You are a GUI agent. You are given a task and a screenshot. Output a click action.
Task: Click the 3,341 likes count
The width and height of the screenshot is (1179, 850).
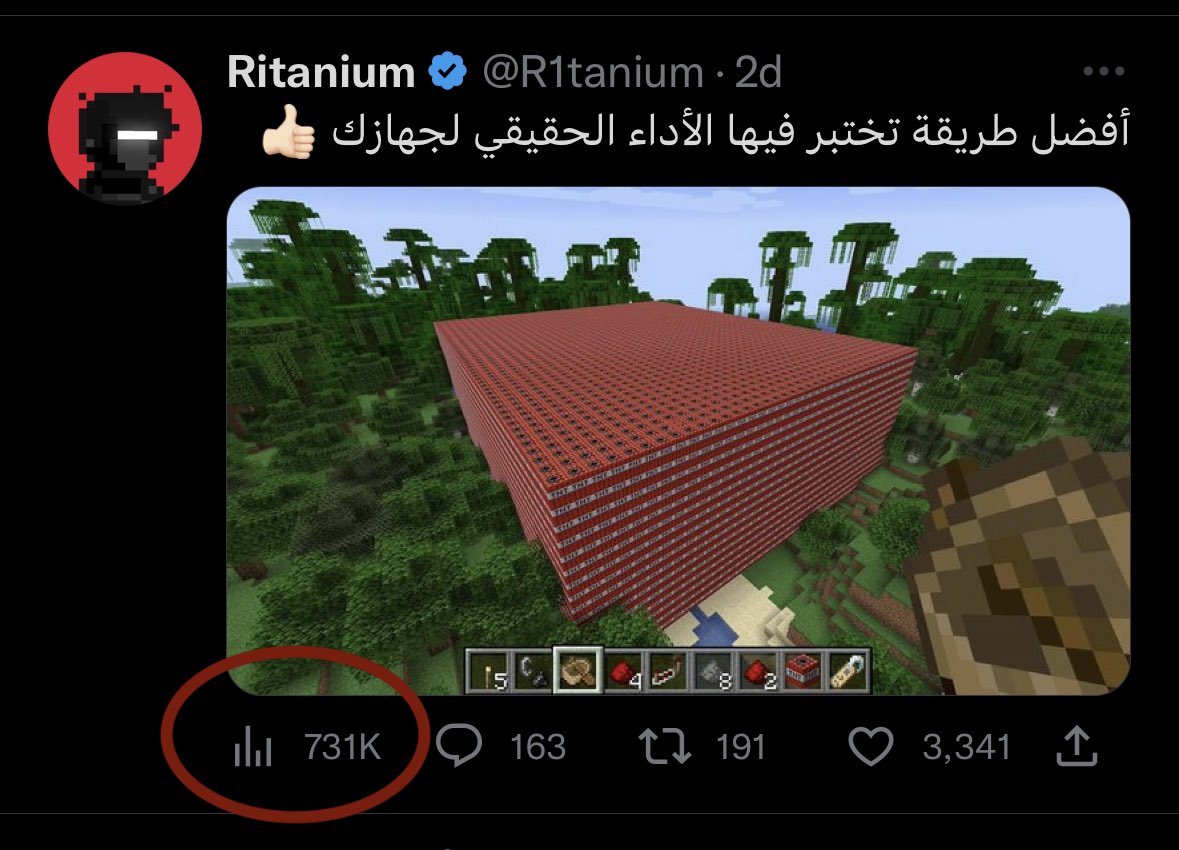pyautogui.click(x=966, y=747)
